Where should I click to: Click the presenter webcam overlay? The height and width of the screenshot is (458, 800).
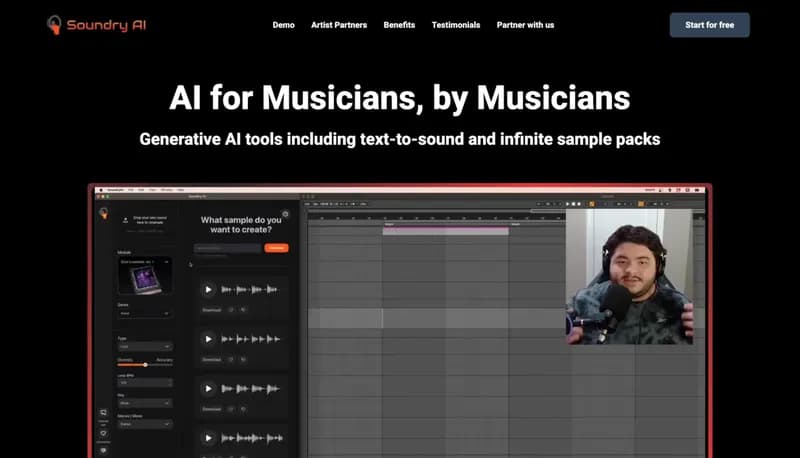tap(630, 277)
